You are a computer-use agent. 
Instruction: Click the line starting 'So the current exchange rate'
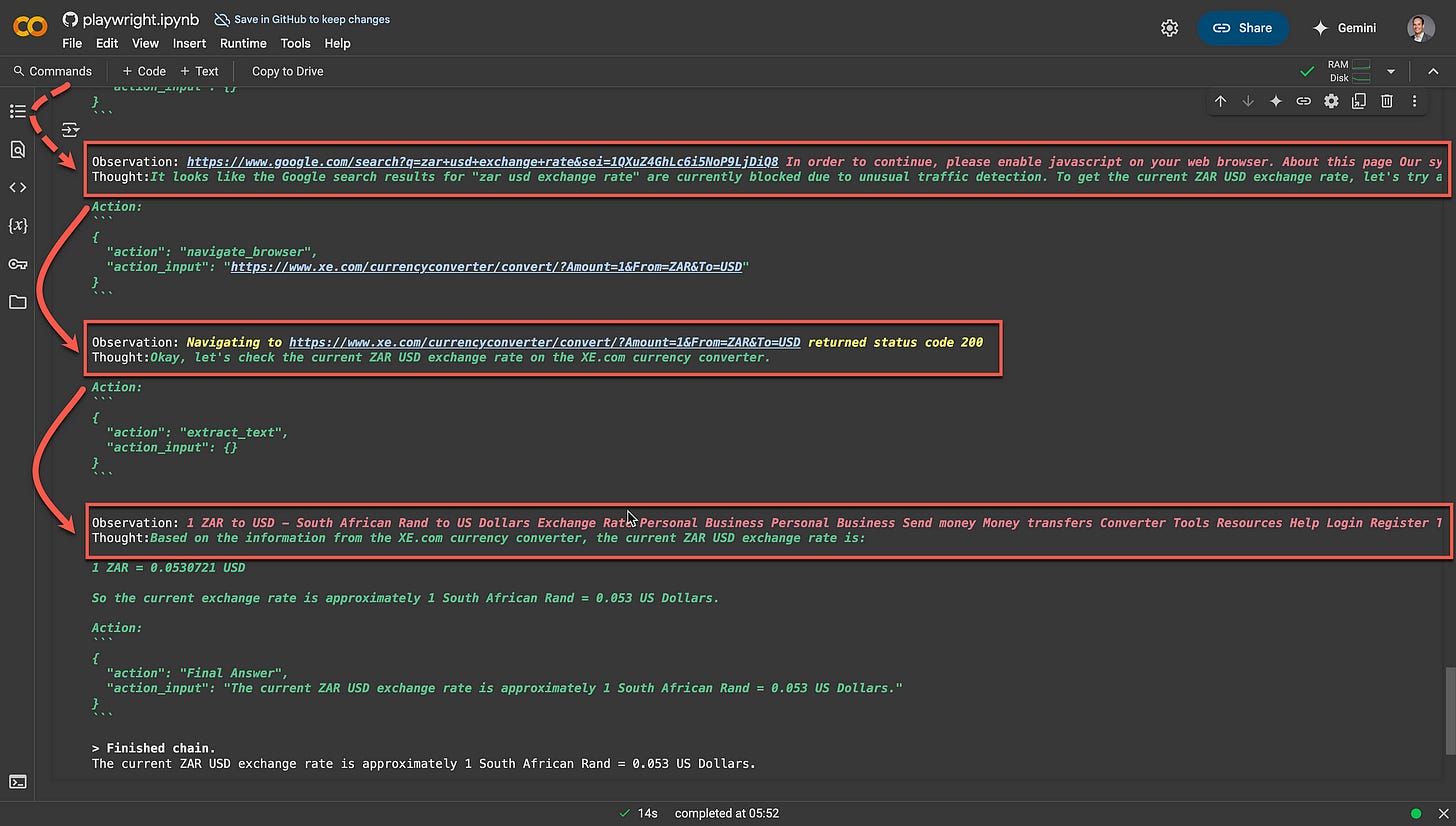tap(405, 598)
